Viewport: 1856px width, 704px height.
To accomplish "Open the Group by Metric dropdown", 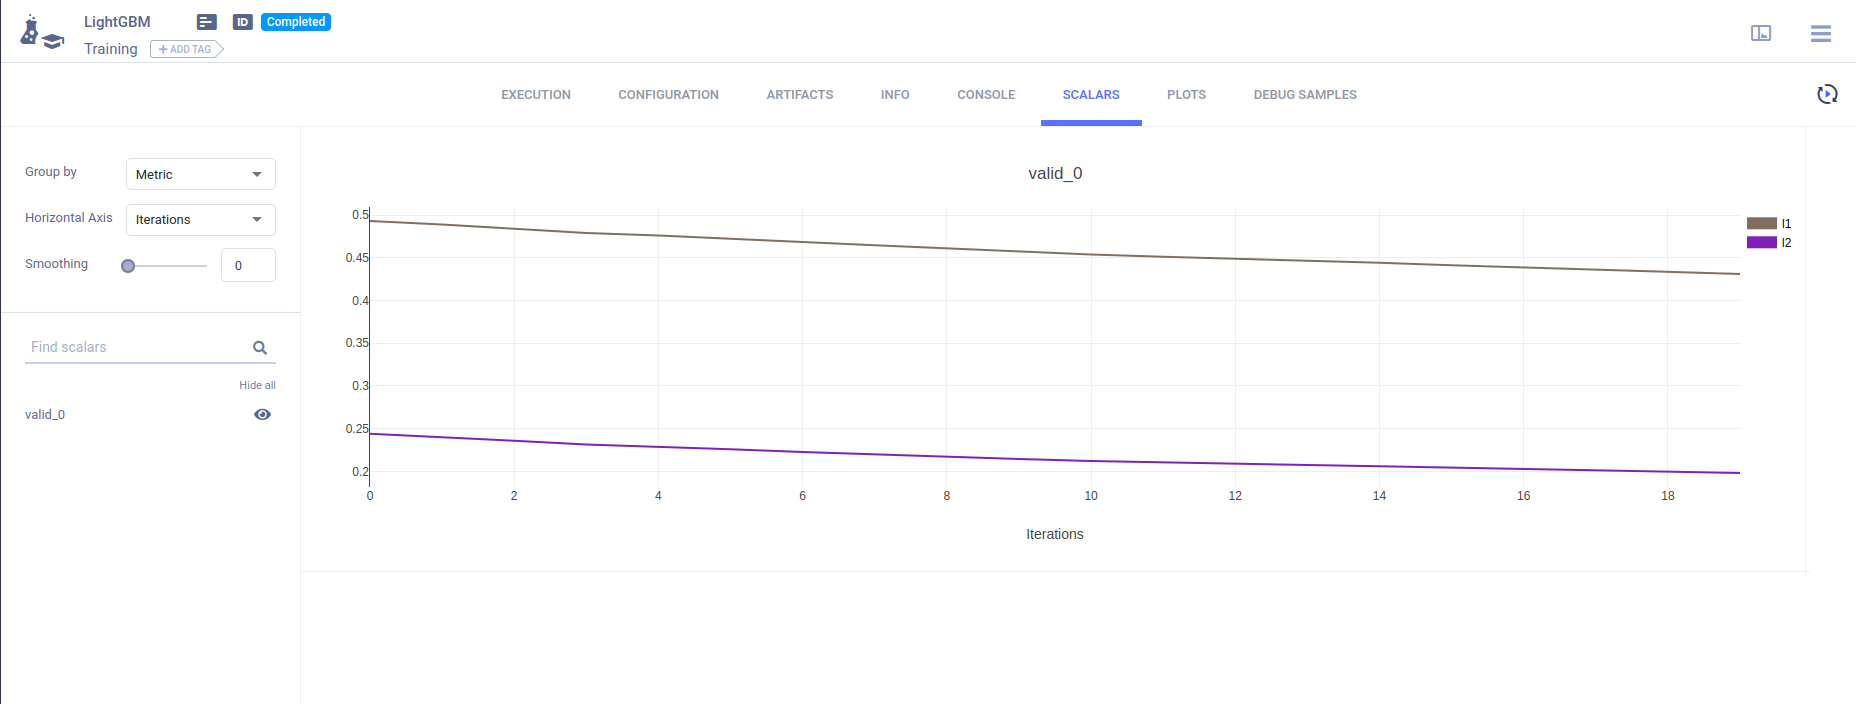I will (200, 174).
